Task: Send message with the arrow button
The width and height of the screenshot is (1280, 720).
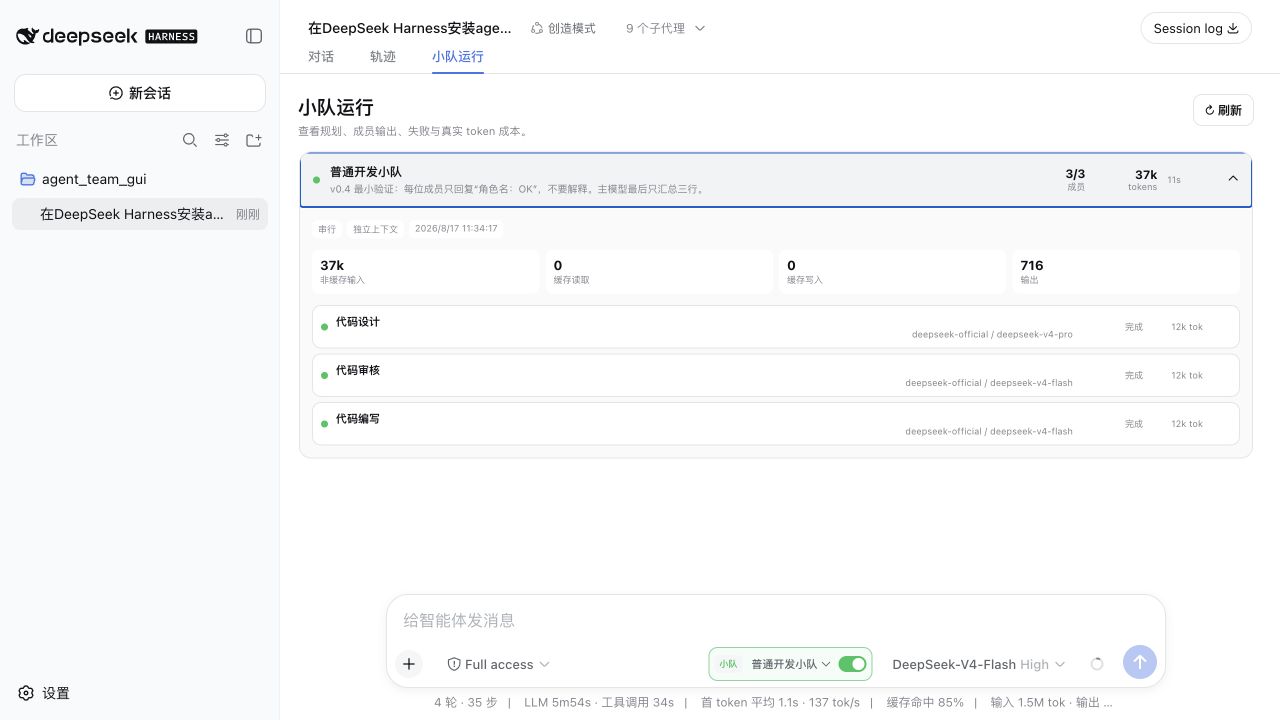Action: coord(1140,662)
